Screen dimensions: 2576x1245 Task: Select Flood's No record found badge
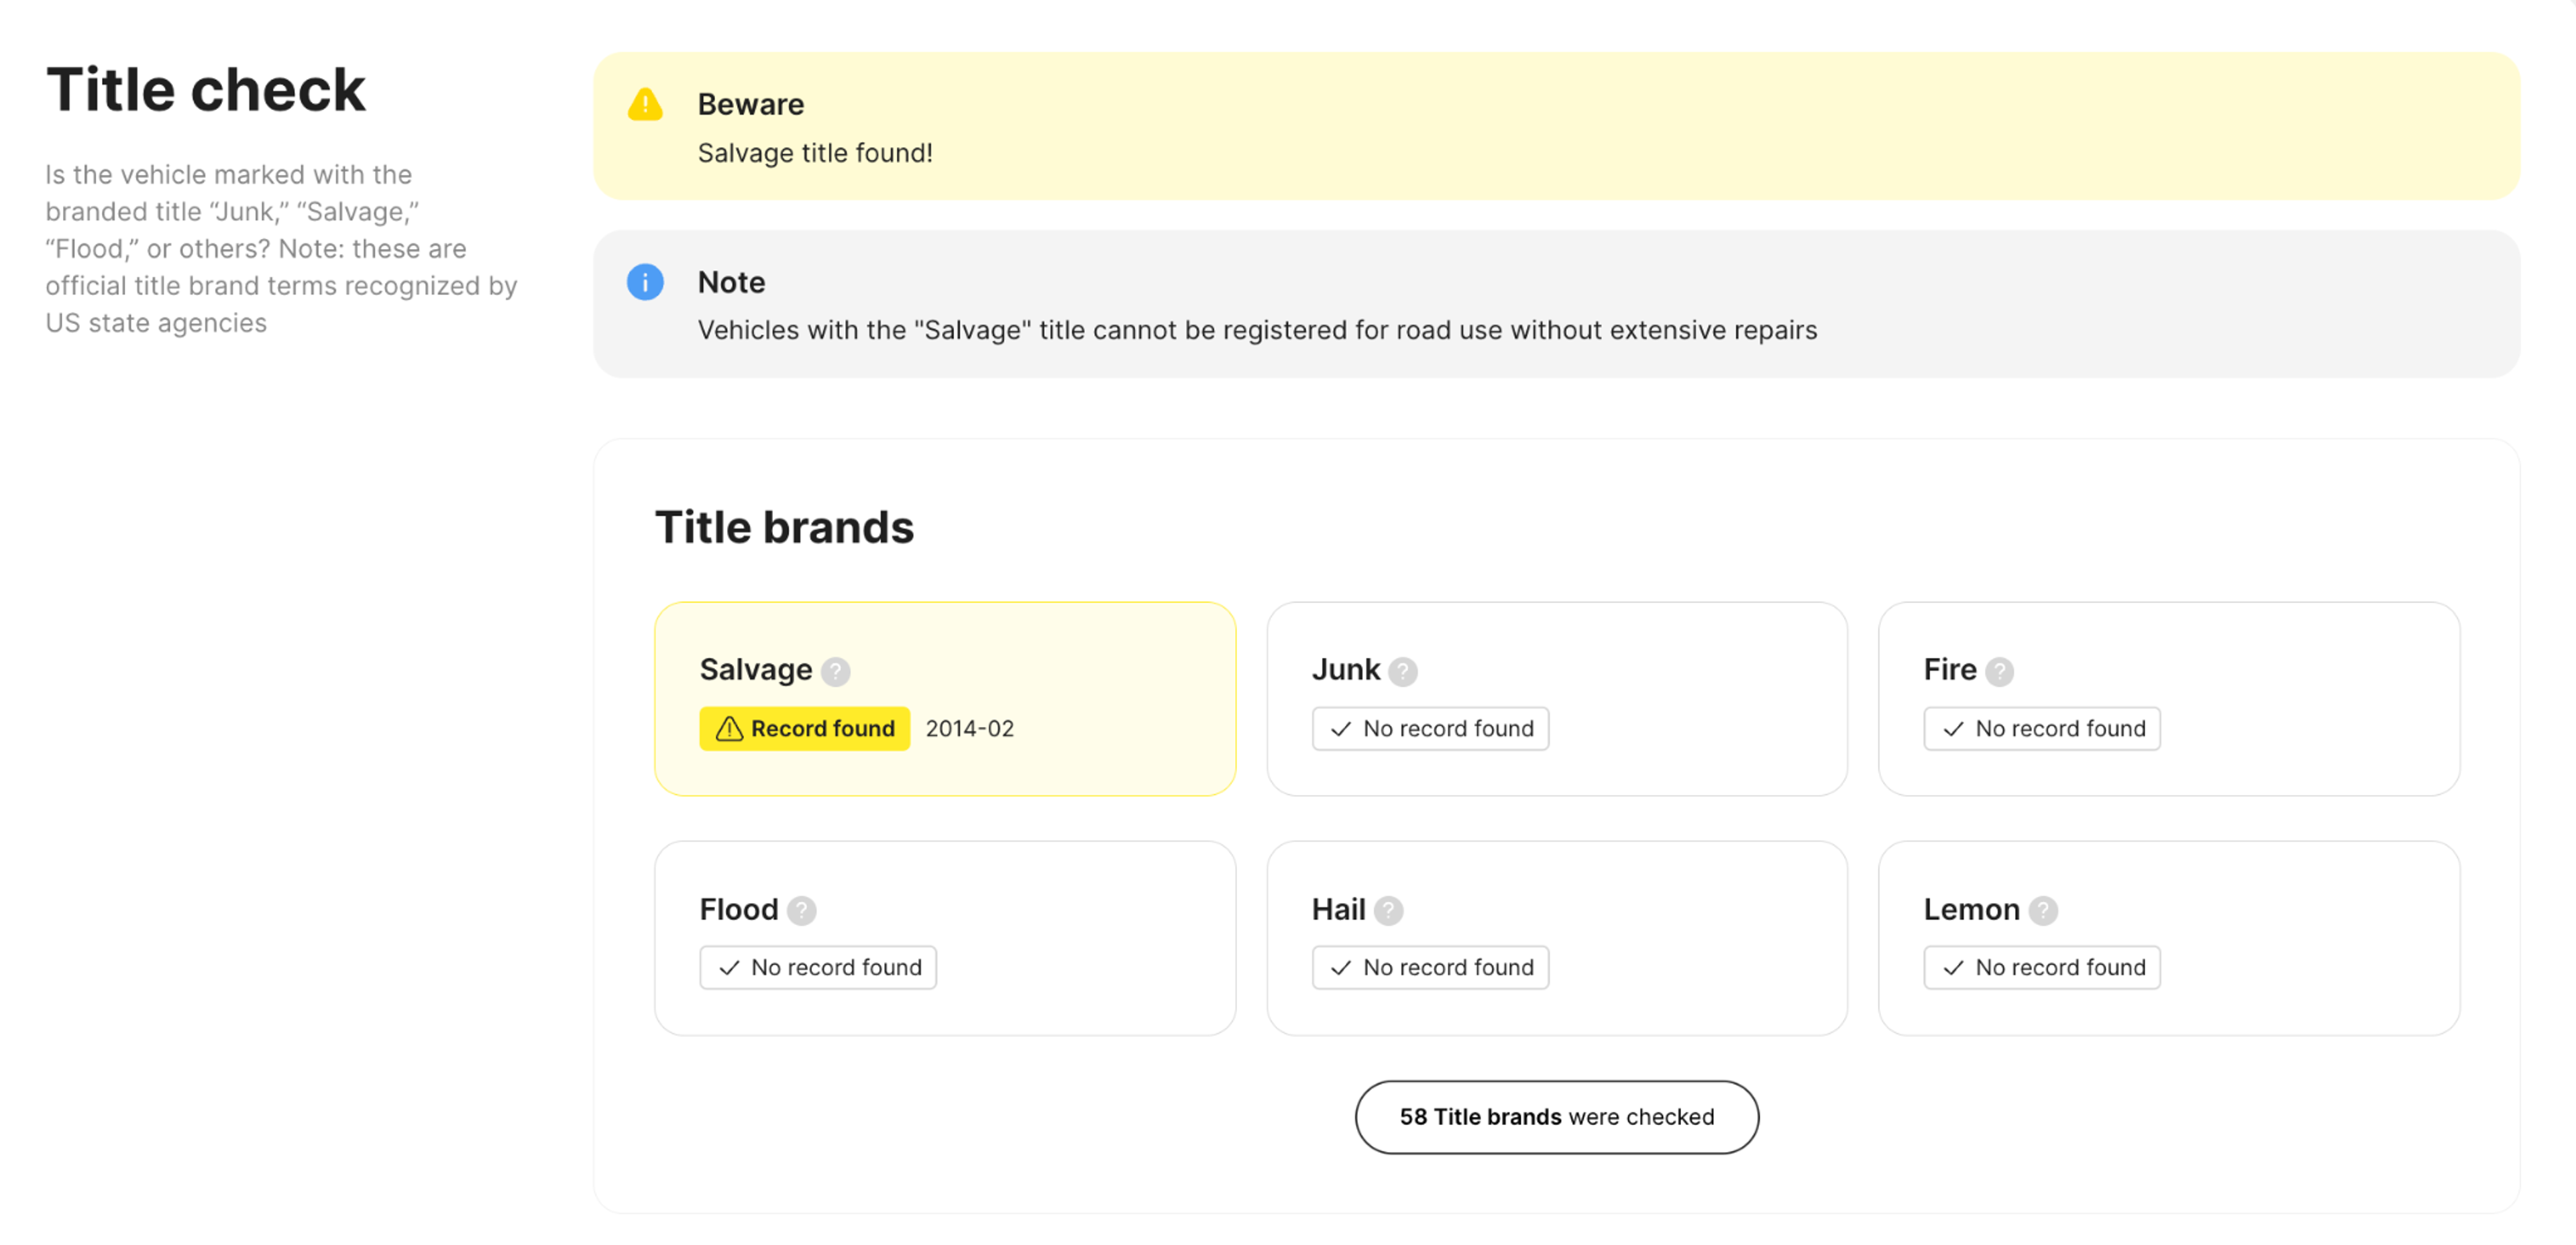(817, 967)
